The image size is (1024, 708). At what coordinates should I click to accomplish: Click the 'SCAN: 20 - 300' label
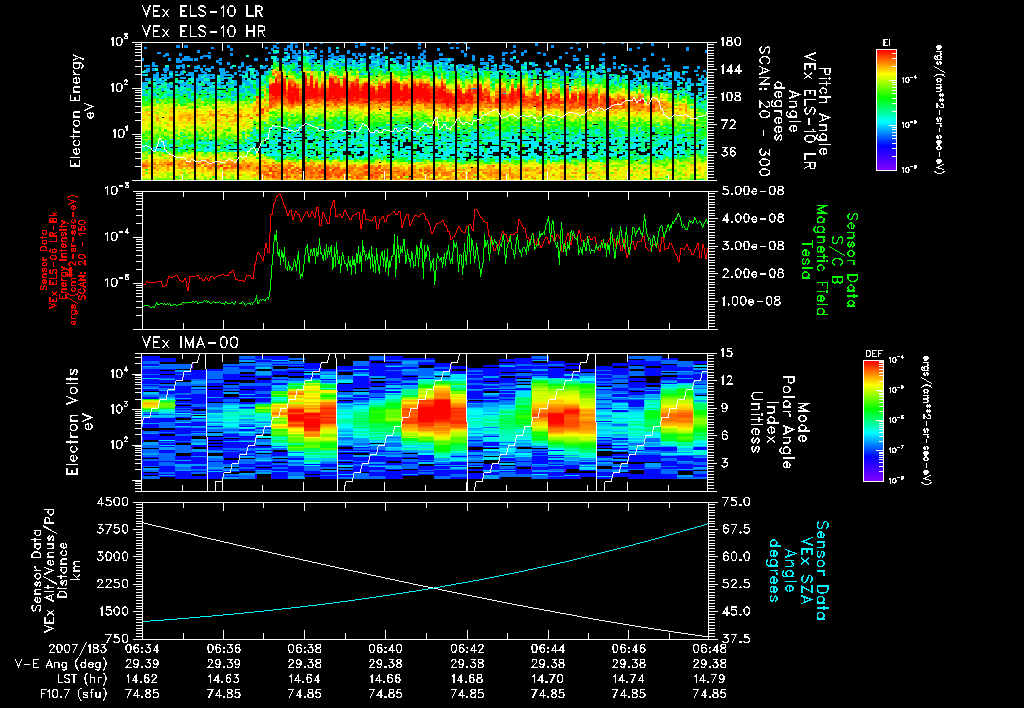[764, 110]
